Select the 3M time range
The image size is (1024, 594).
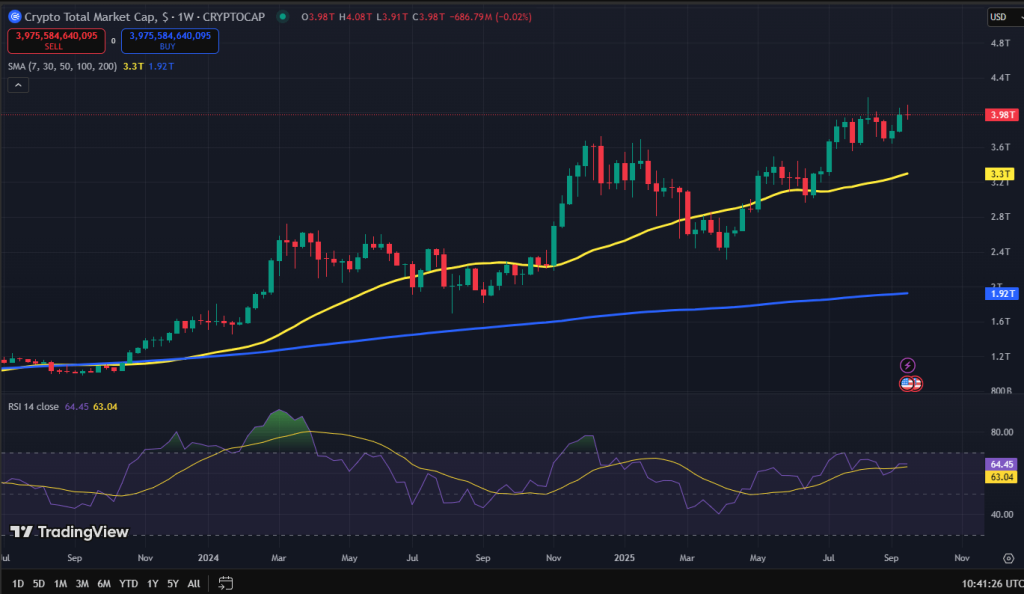coord(82,584)
